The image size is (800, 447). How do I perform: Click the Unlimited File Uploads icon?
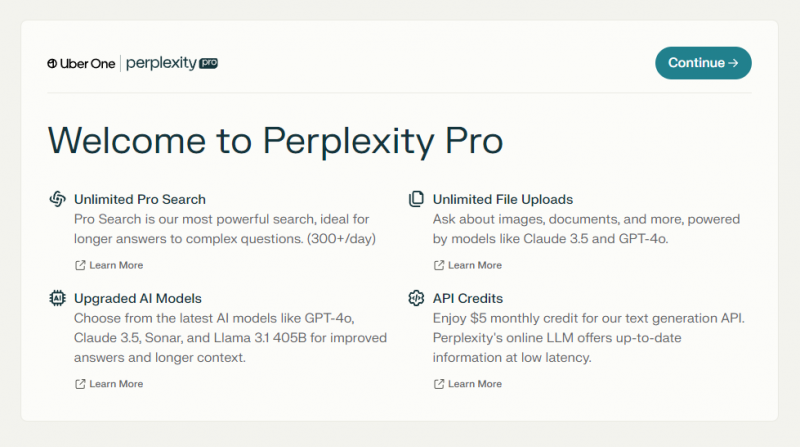[x=416, y=199]
